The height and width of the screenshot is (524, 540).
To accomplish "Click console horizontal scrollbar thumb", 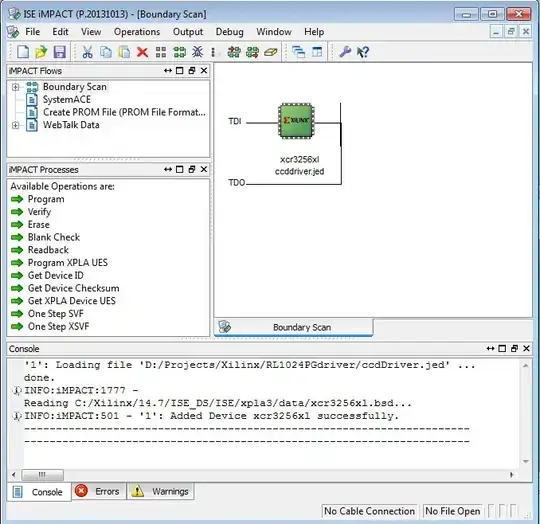I will (42, 475).
